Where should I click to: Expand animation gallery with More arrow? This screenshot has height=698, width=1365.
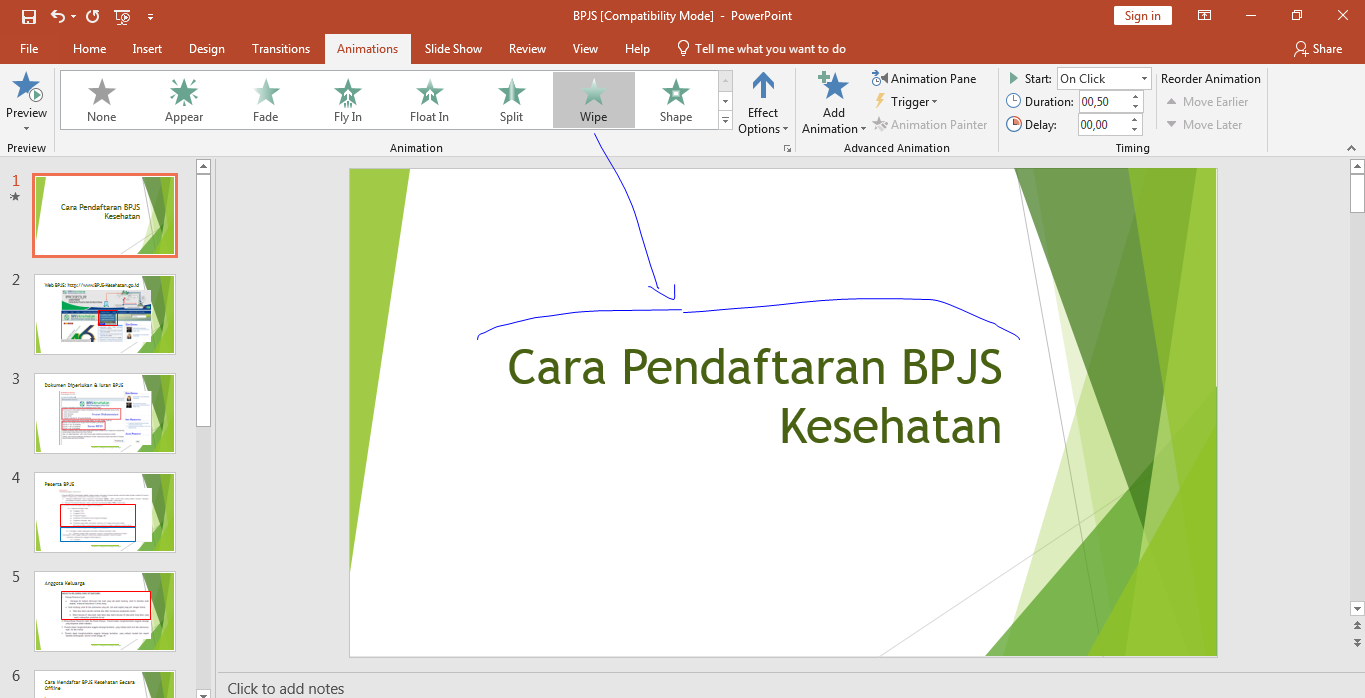726,120
